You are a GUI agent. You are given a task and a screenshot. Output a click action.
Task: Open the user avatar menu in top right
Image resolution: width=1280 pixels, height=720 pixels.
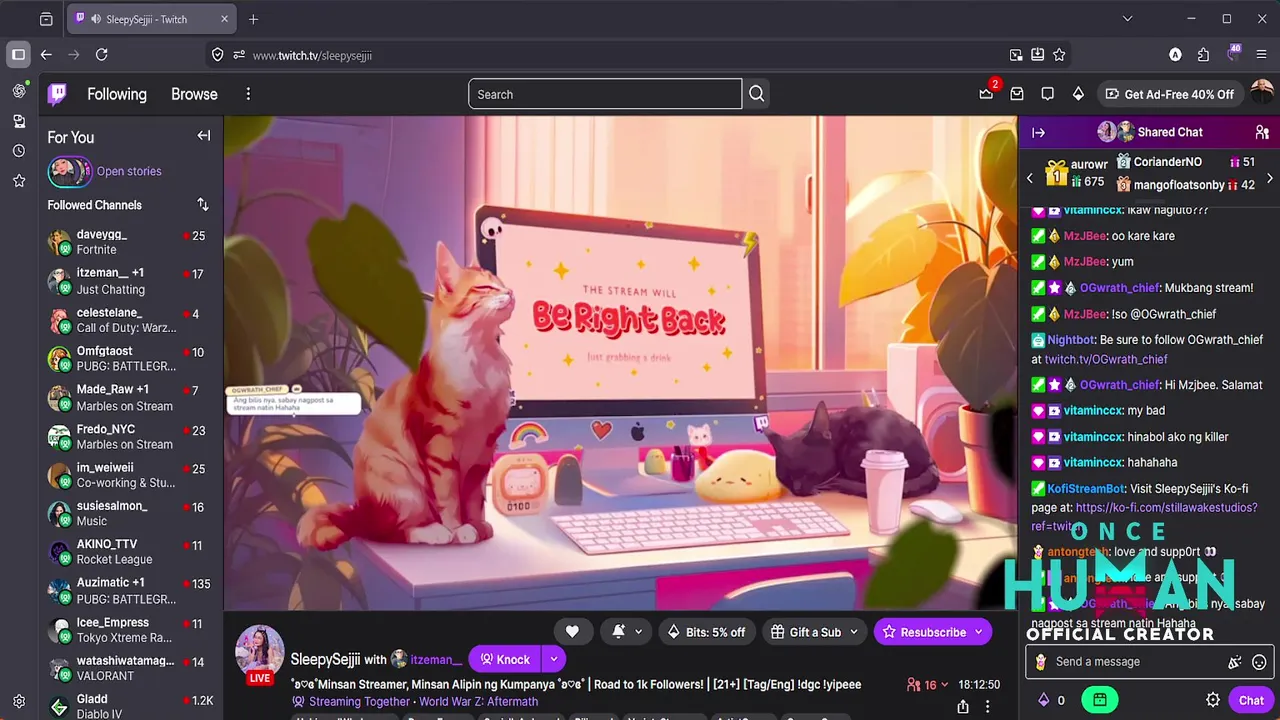click(x=1262, y=93)
